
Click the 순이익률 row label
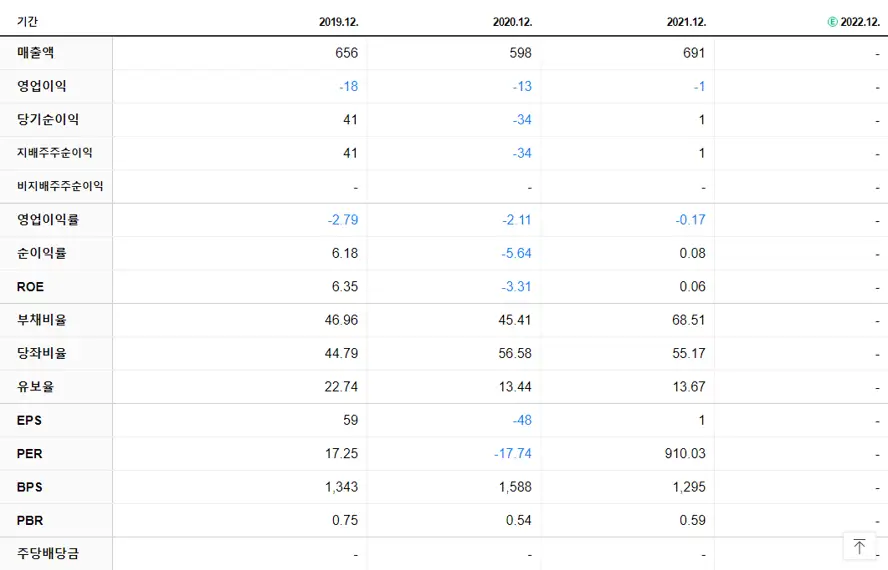[42, 253]
